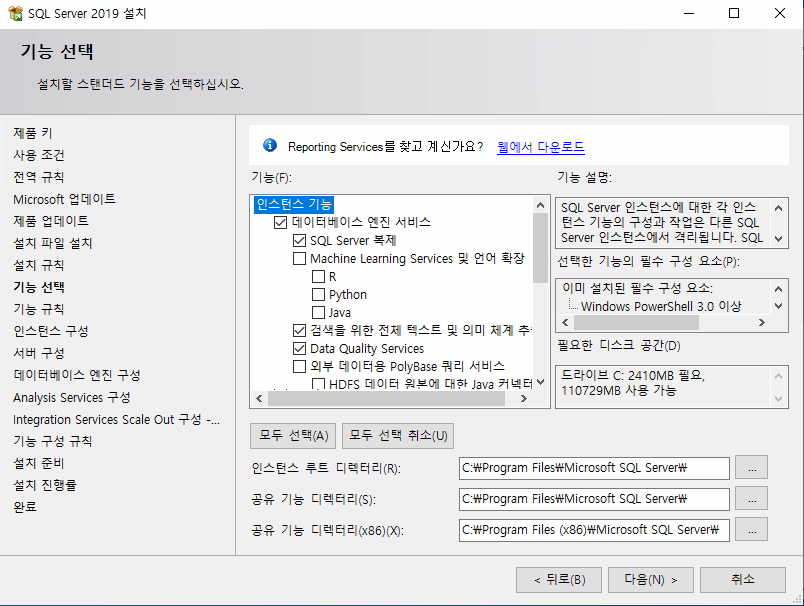Select 서버 구성 step in sidebar
This screenshot has width=804, height=606.
(39, 353)
